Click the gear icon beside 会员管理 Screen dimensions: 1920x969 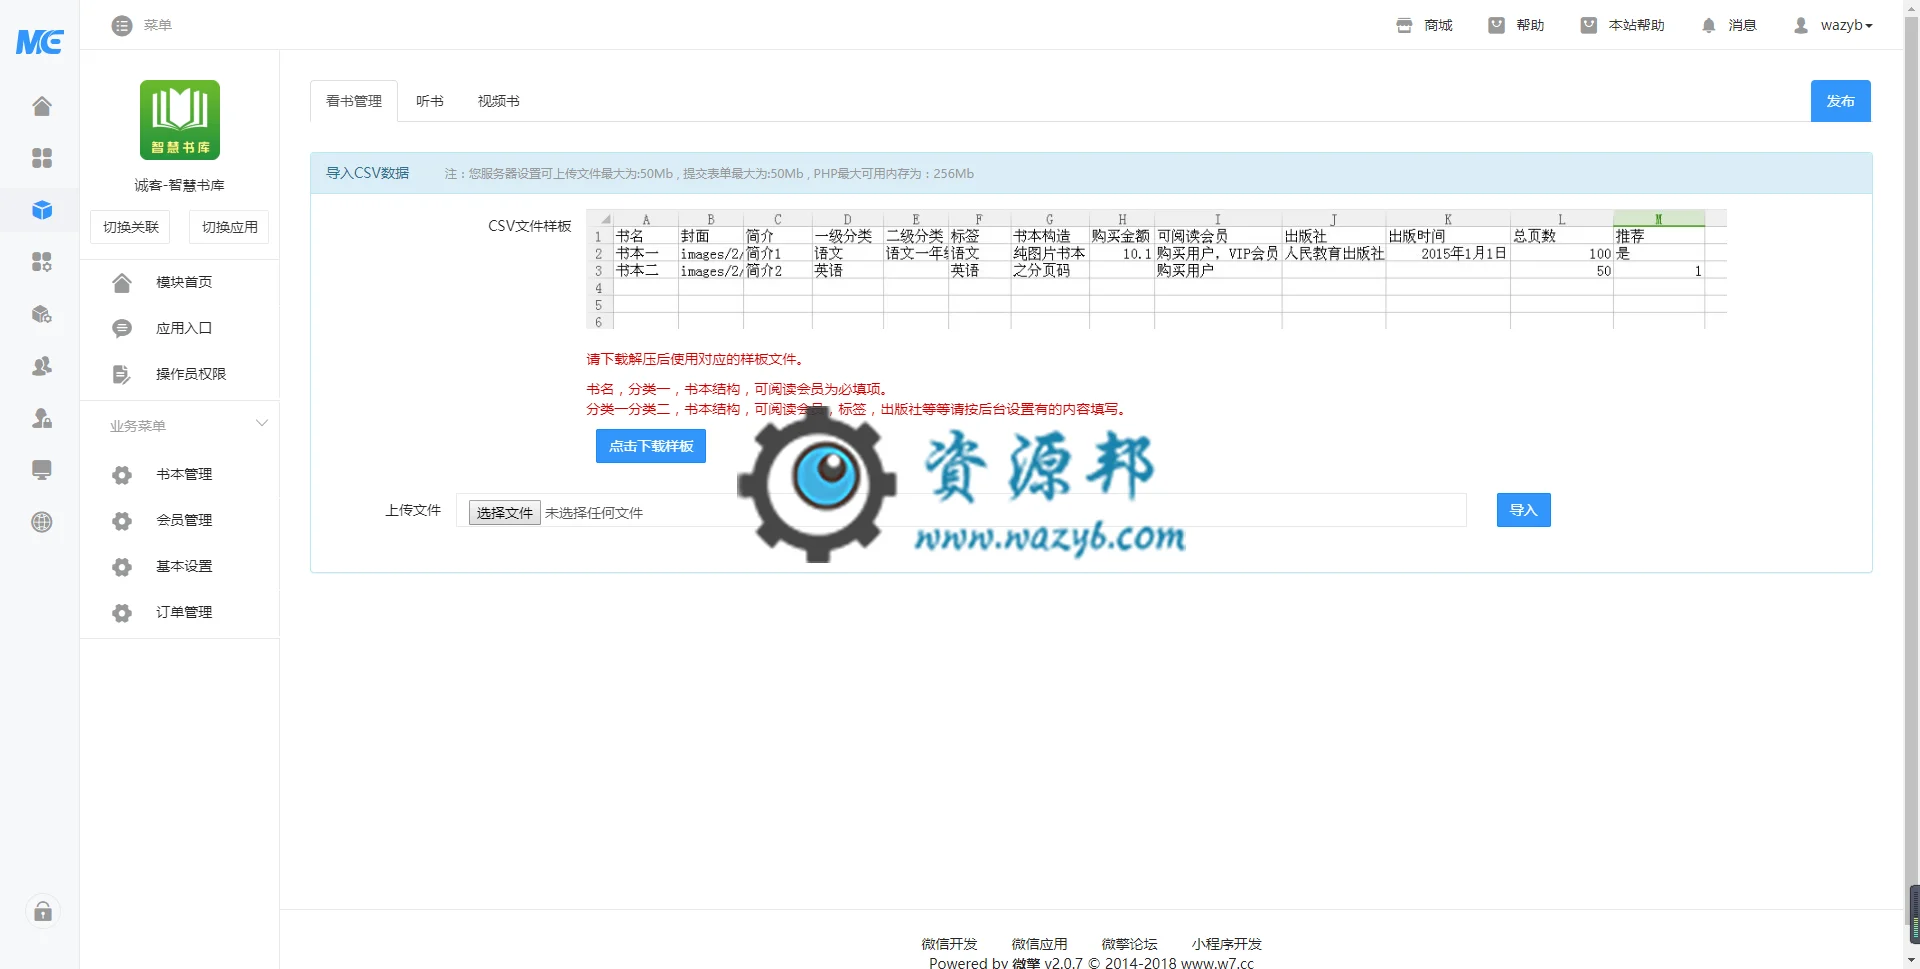pyautogui.click(x=122, y=521)
